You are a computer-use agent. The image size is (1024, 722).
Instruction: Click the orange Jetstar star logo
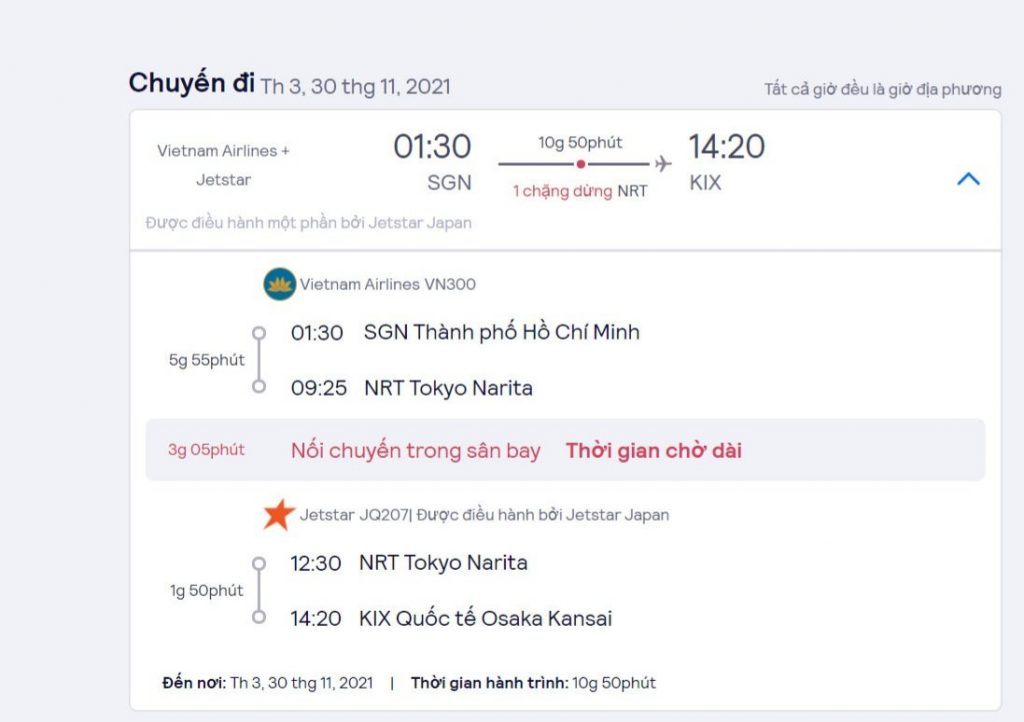[279, 515]
